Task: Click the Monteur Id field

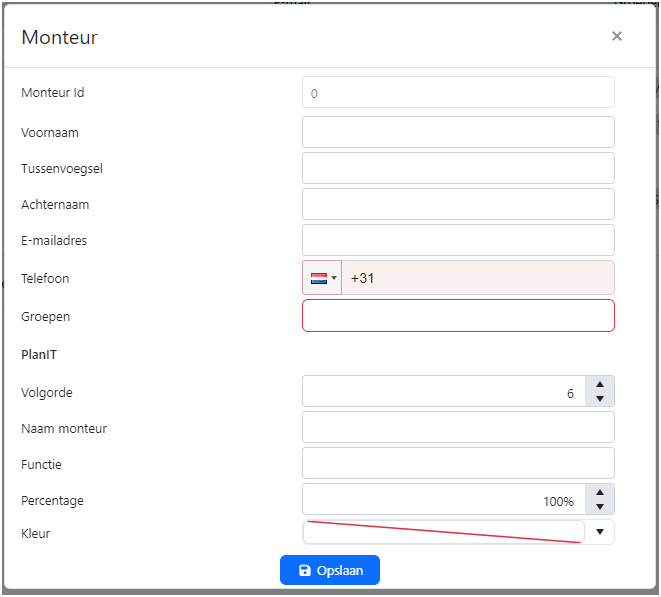Action: coord(458,93)
